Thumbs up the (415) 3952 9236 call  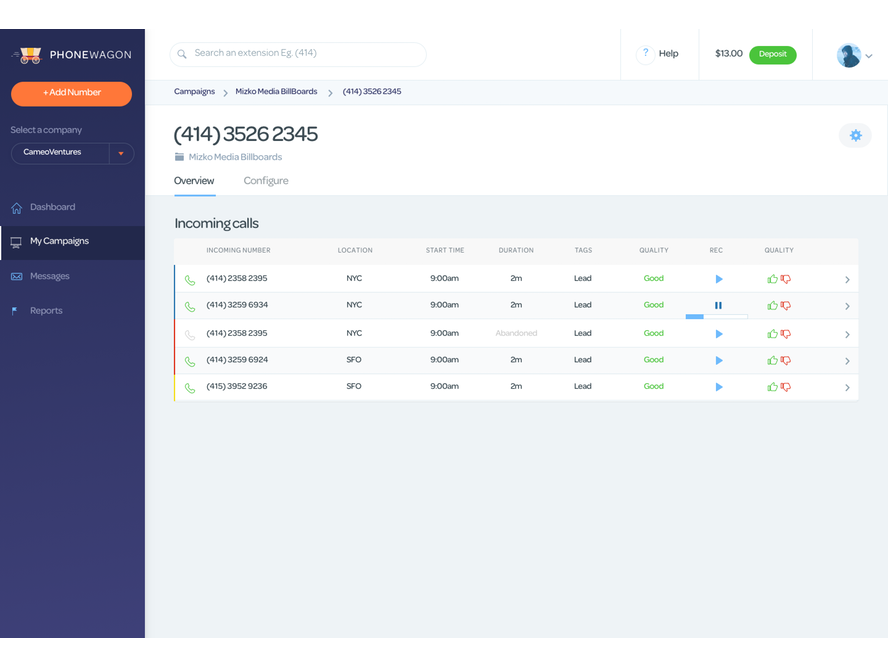772,387
